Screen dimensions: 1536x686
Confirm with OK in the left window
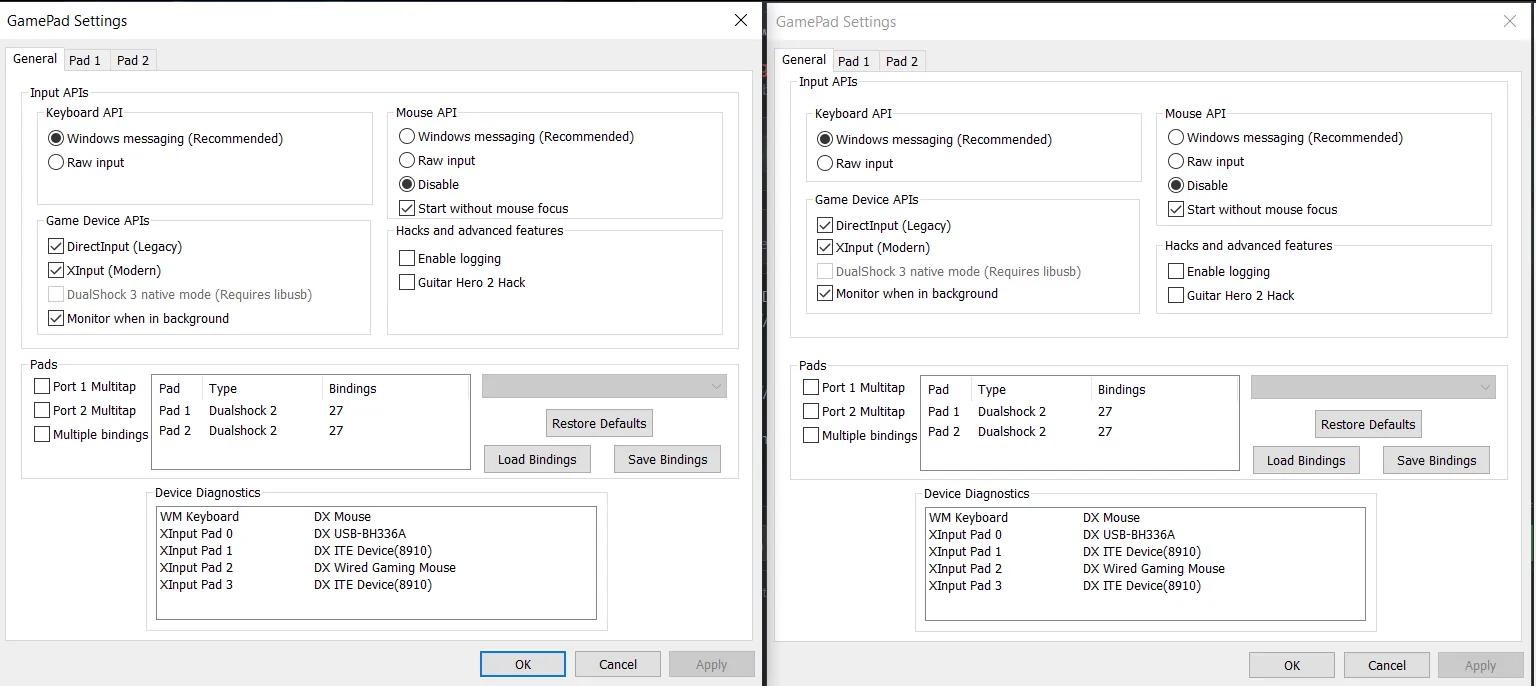coord(522,664)
